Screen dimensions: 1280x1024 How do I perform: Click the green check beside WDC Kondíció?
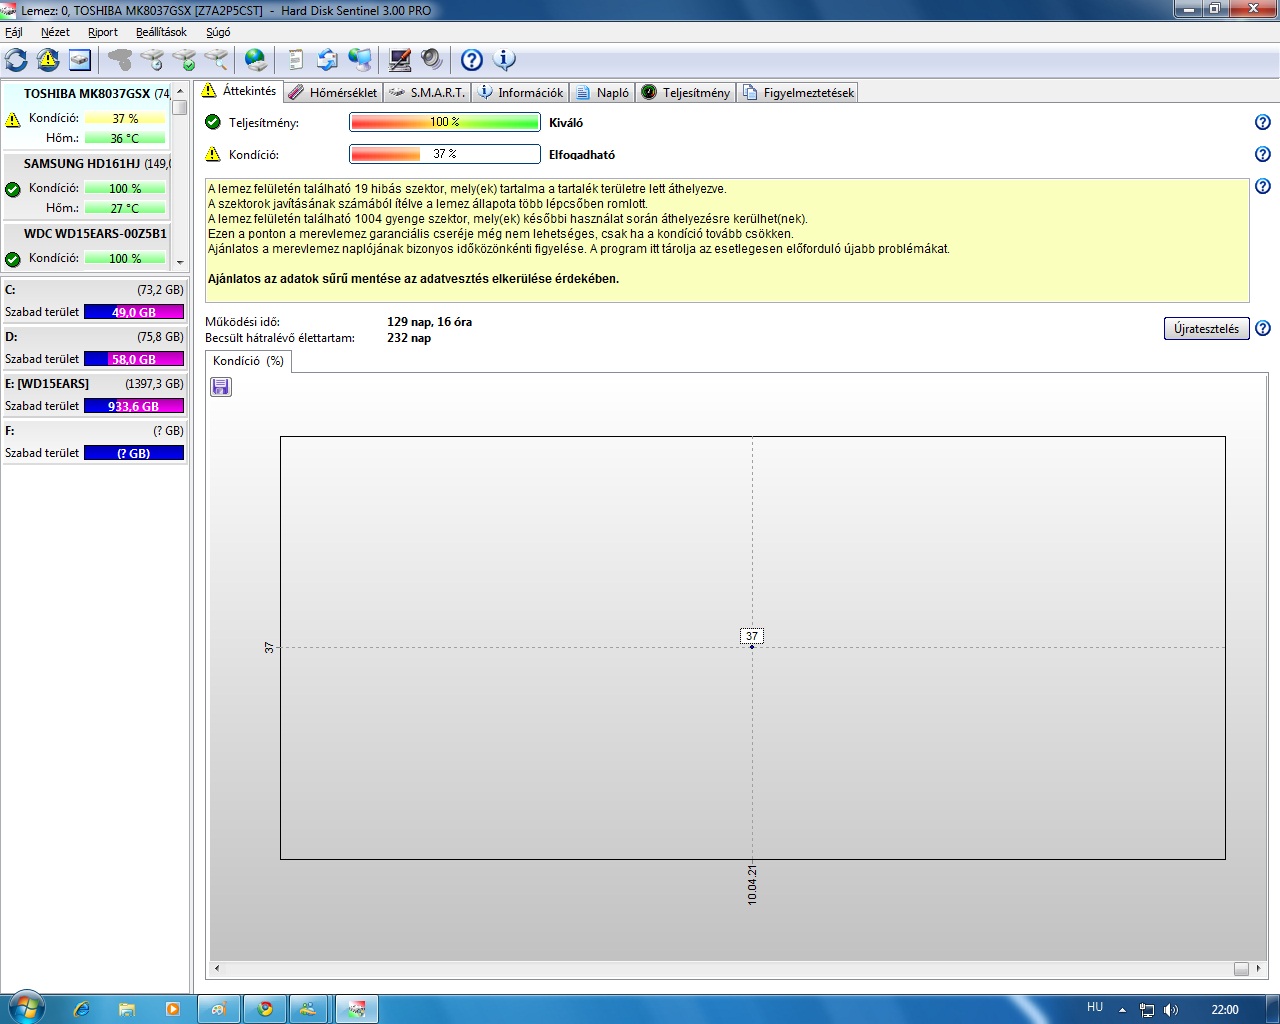point(13,259)
